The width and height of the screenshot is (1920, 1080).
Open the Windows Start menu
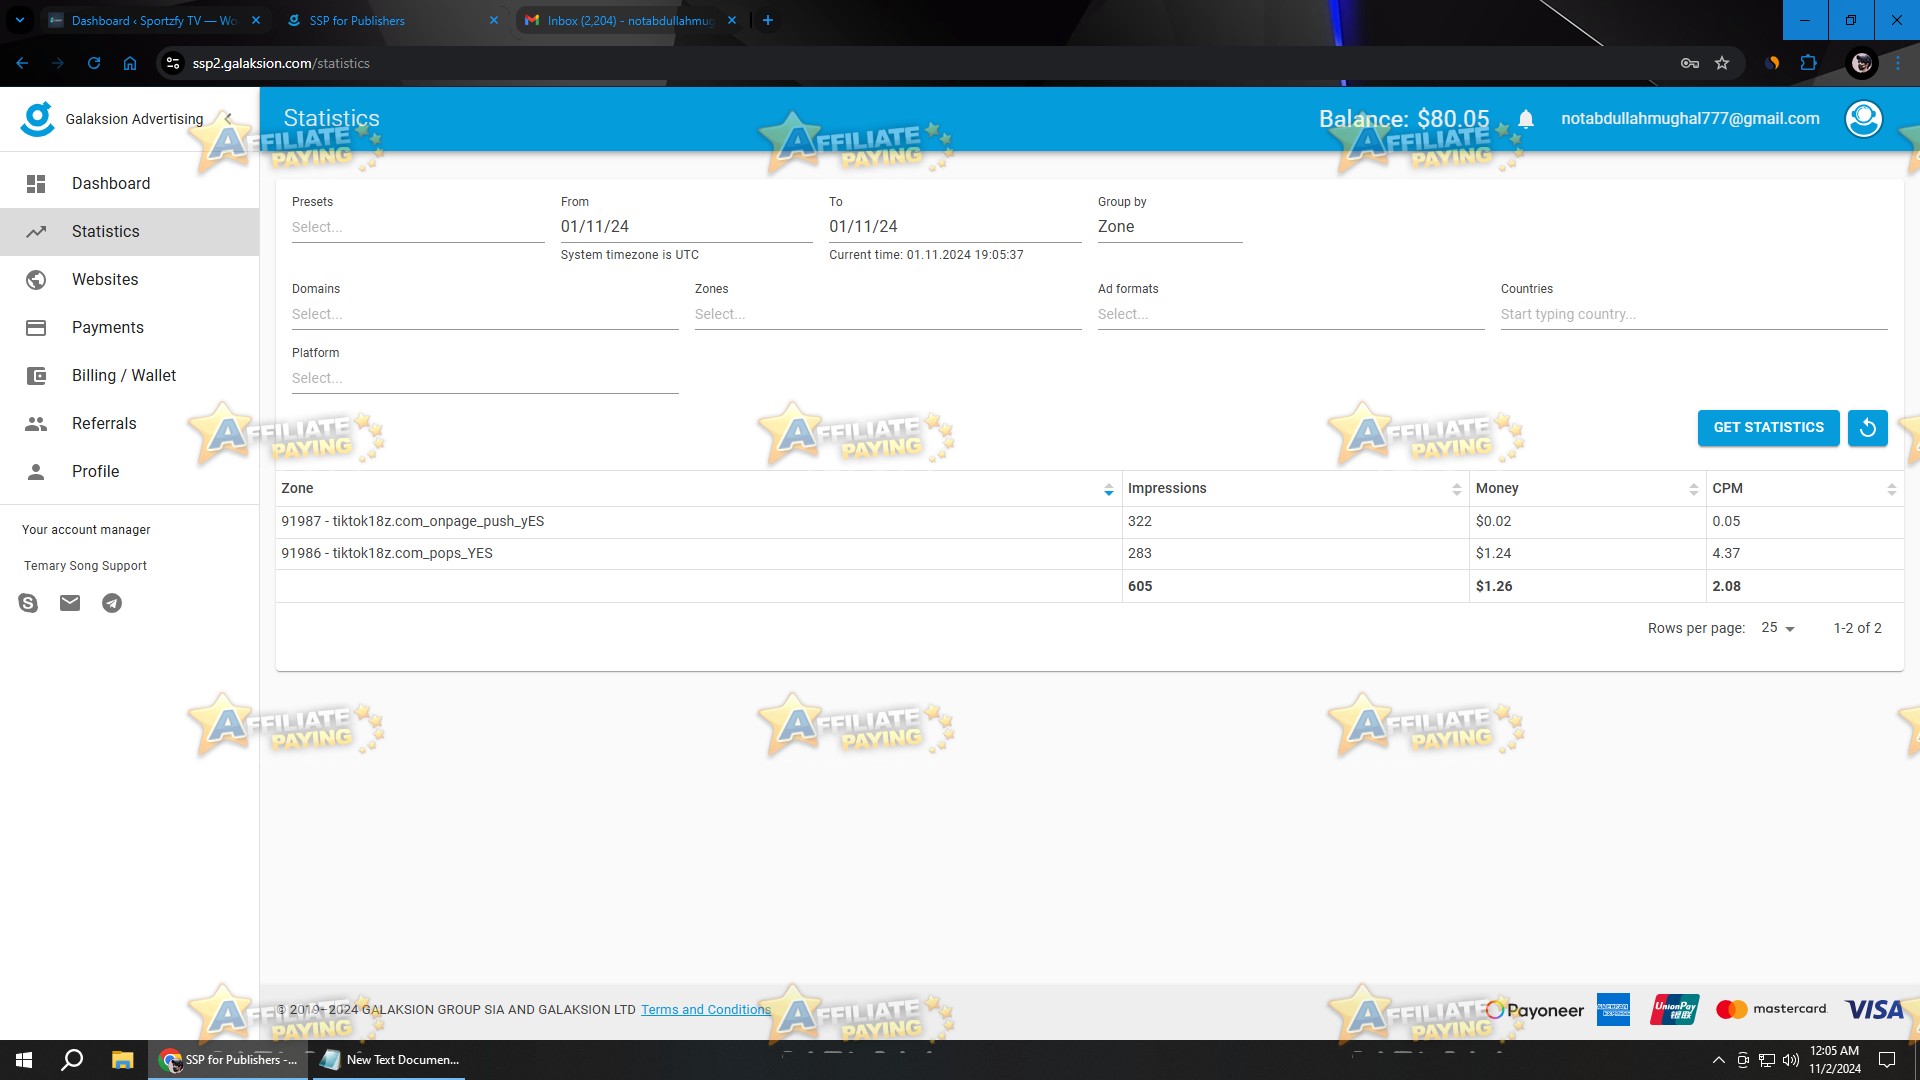(24, 1060)
